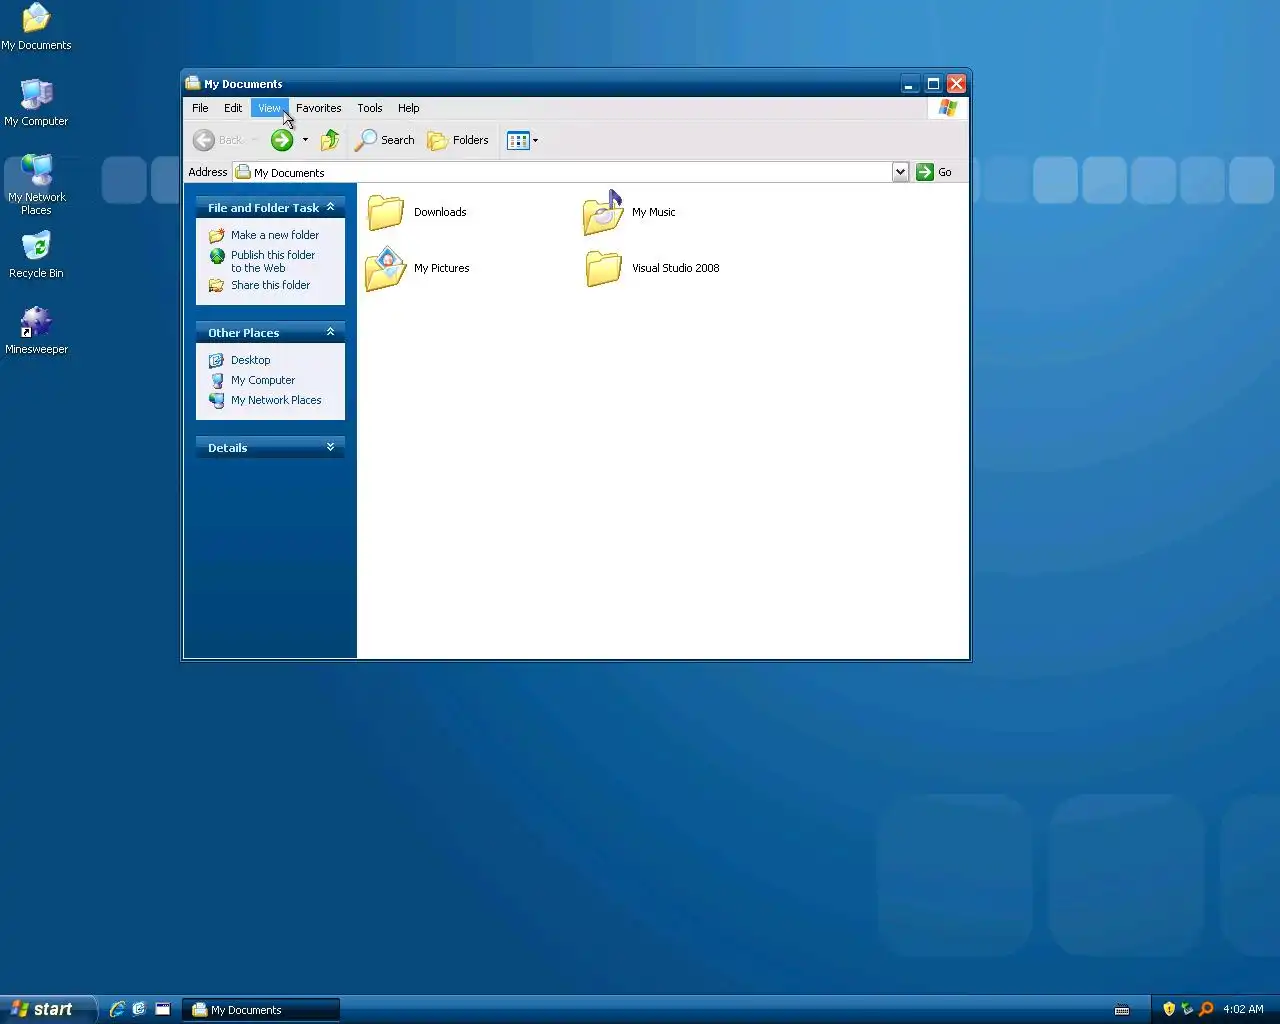
Task: Click the Address bar input field
Action: (562, 172)
